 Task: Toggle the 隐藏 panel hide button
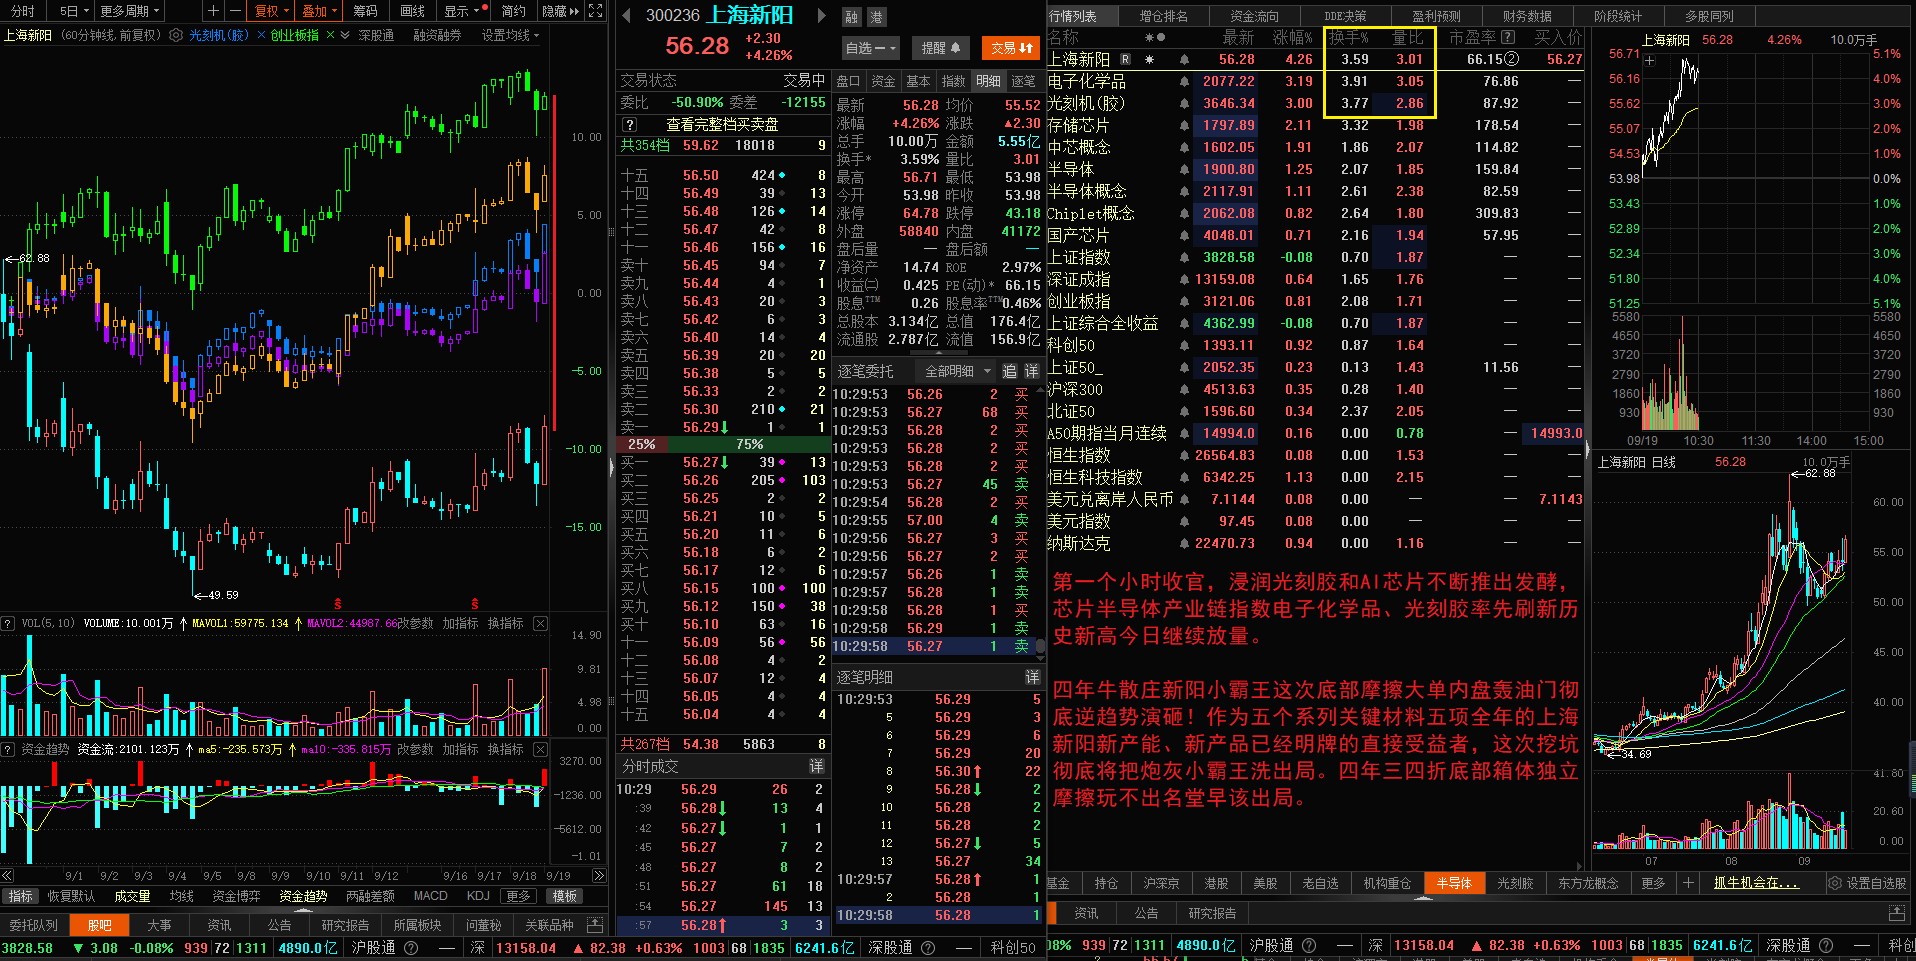coord(560,11)
